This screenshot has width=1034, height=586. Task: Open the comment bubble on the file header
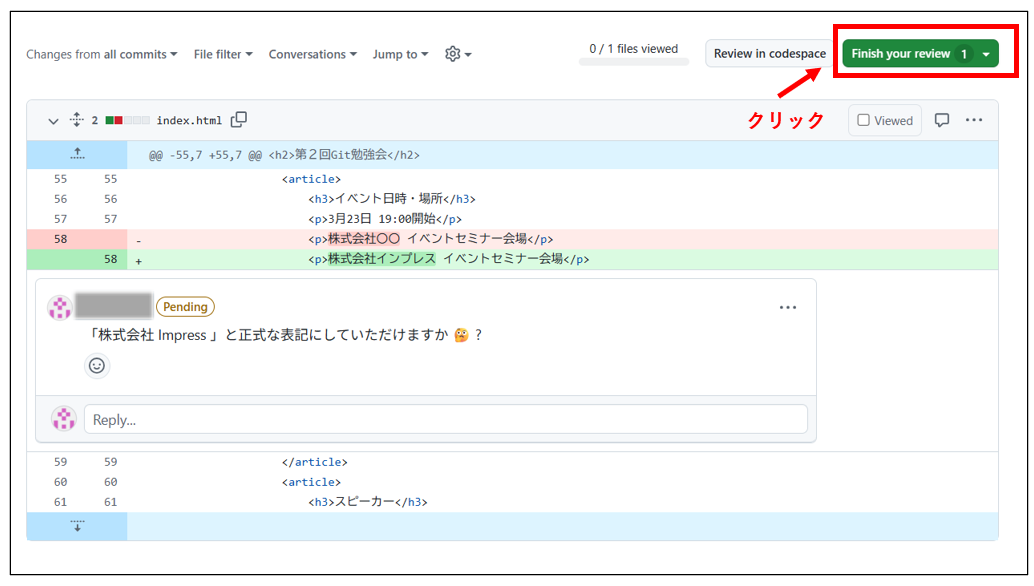click(x=941, y=119)
